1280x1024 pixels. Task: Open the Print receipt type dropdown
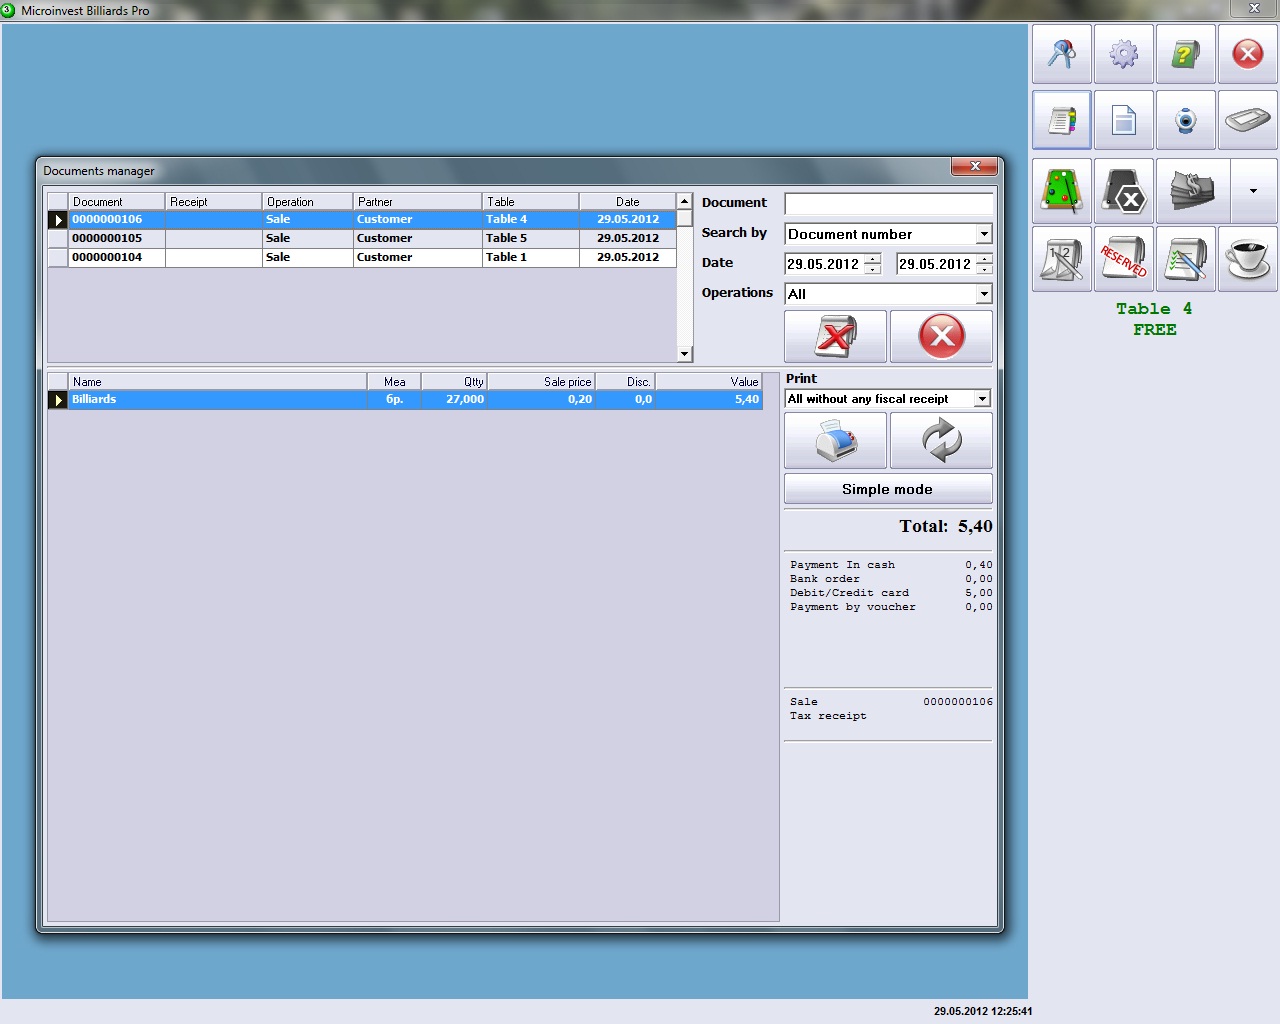tap(982, 399)
